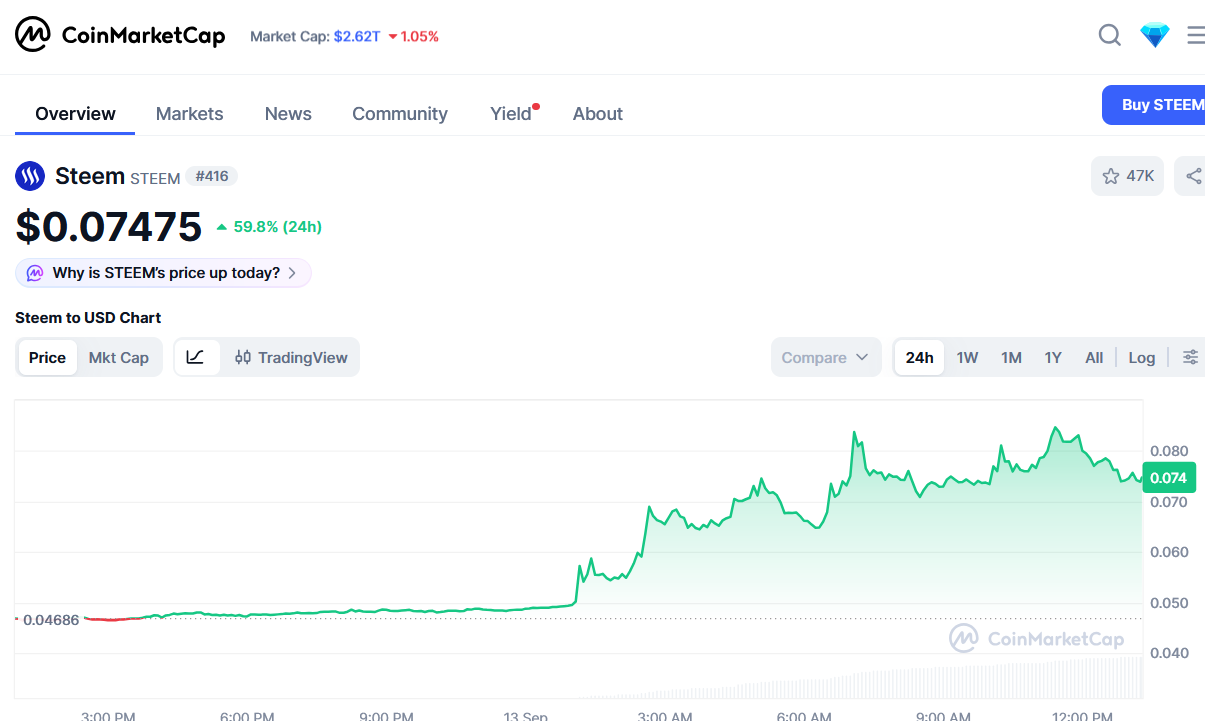Open 'Why is STEEM's price up today?'

[163, 273]
